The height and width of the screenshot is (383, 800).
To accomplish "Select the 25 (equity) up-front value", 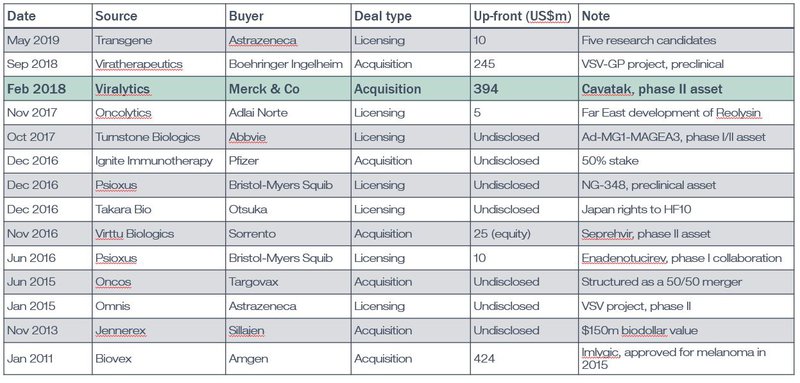I will (x=501, y=234).
